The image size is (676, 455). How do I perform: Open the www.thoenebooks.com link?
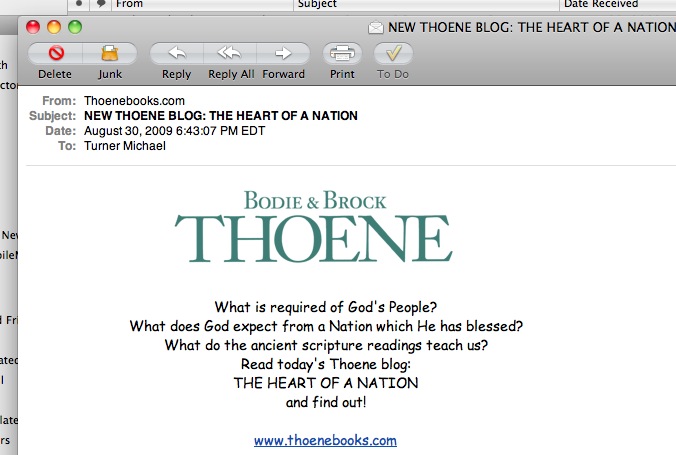[325, 440]
